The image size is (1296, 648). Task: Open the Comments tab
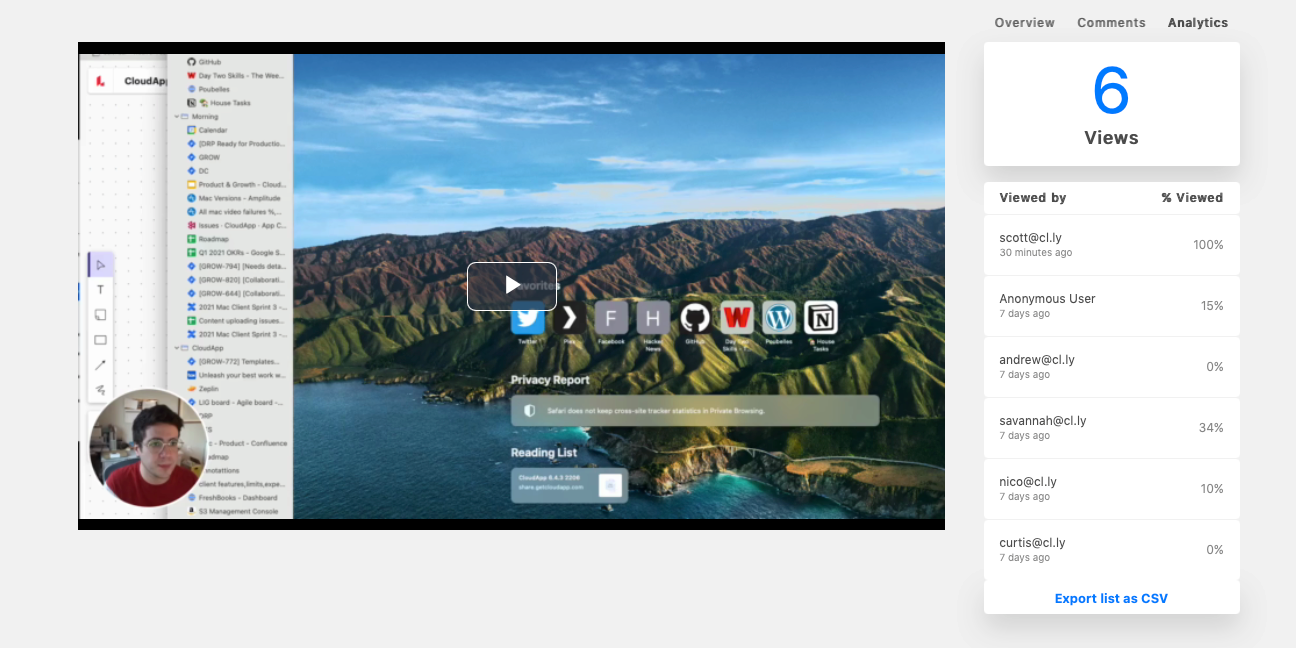1111,22
